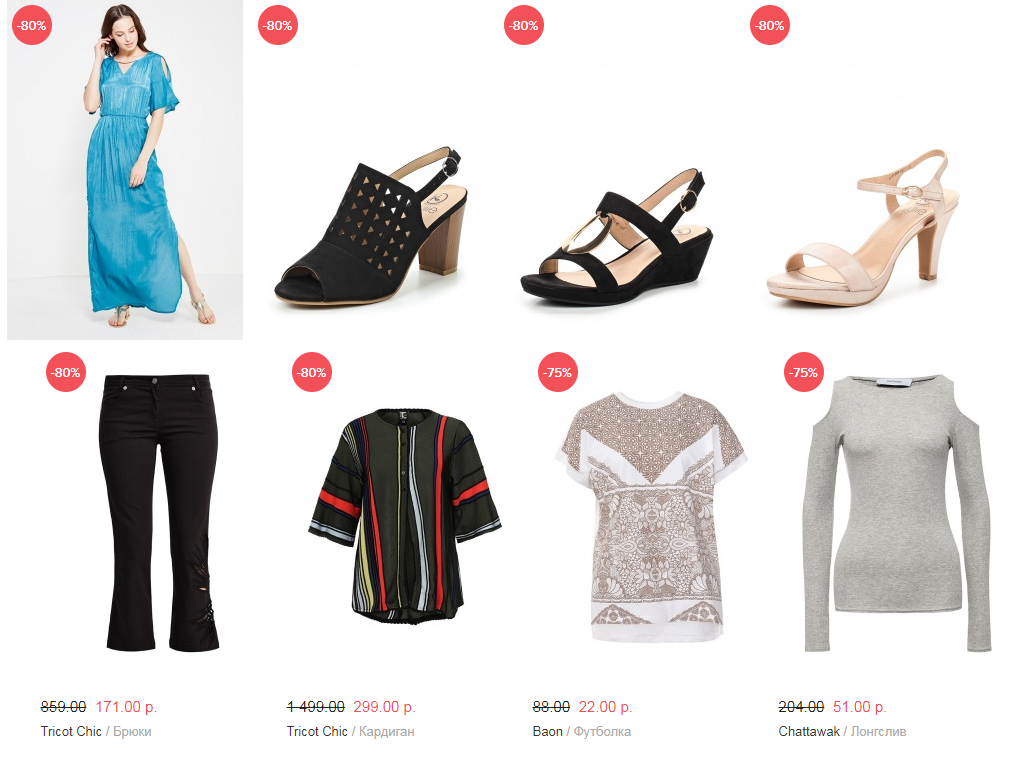Click the -80% badge on the blue dress
This screenshot has width=1027, height=769.
point(32,26)
